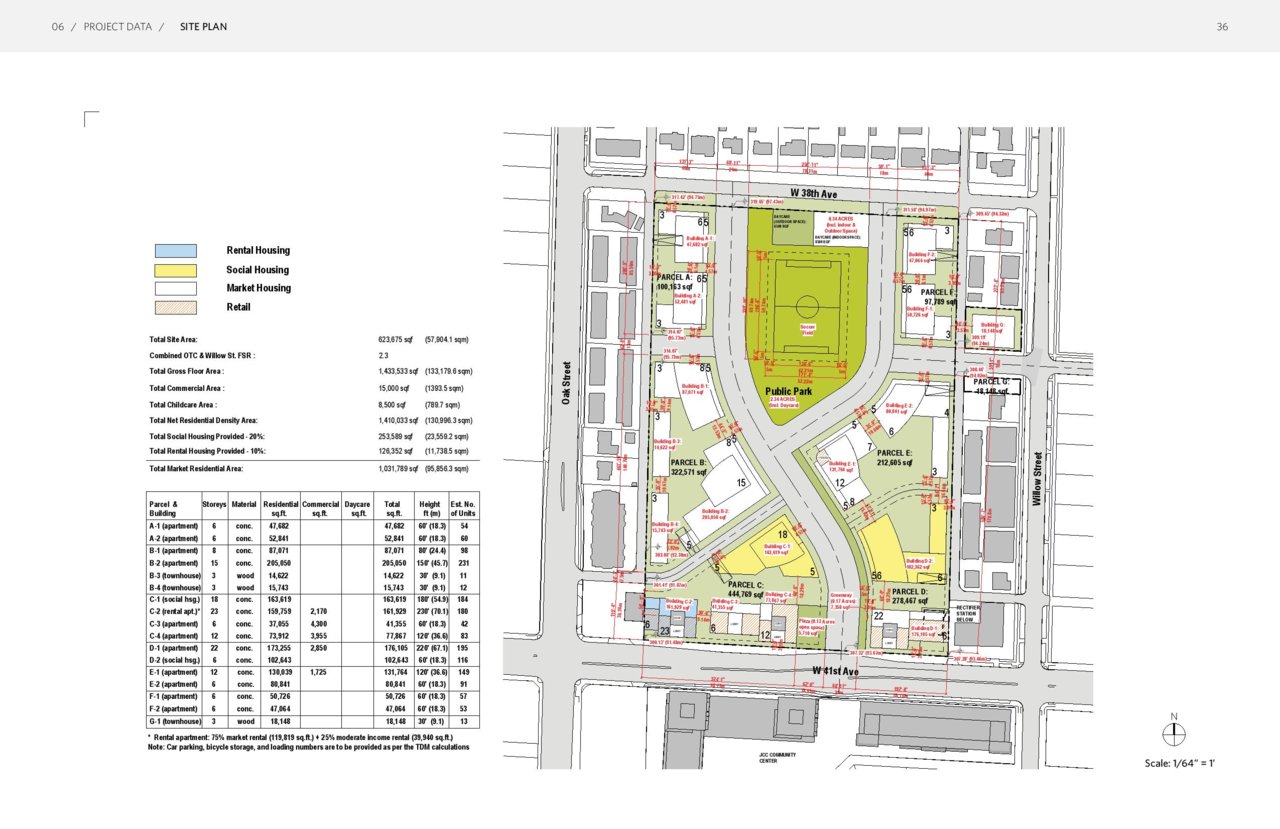Click the 'Oak Street' label on the map
1280x829 pixels.
566,384
